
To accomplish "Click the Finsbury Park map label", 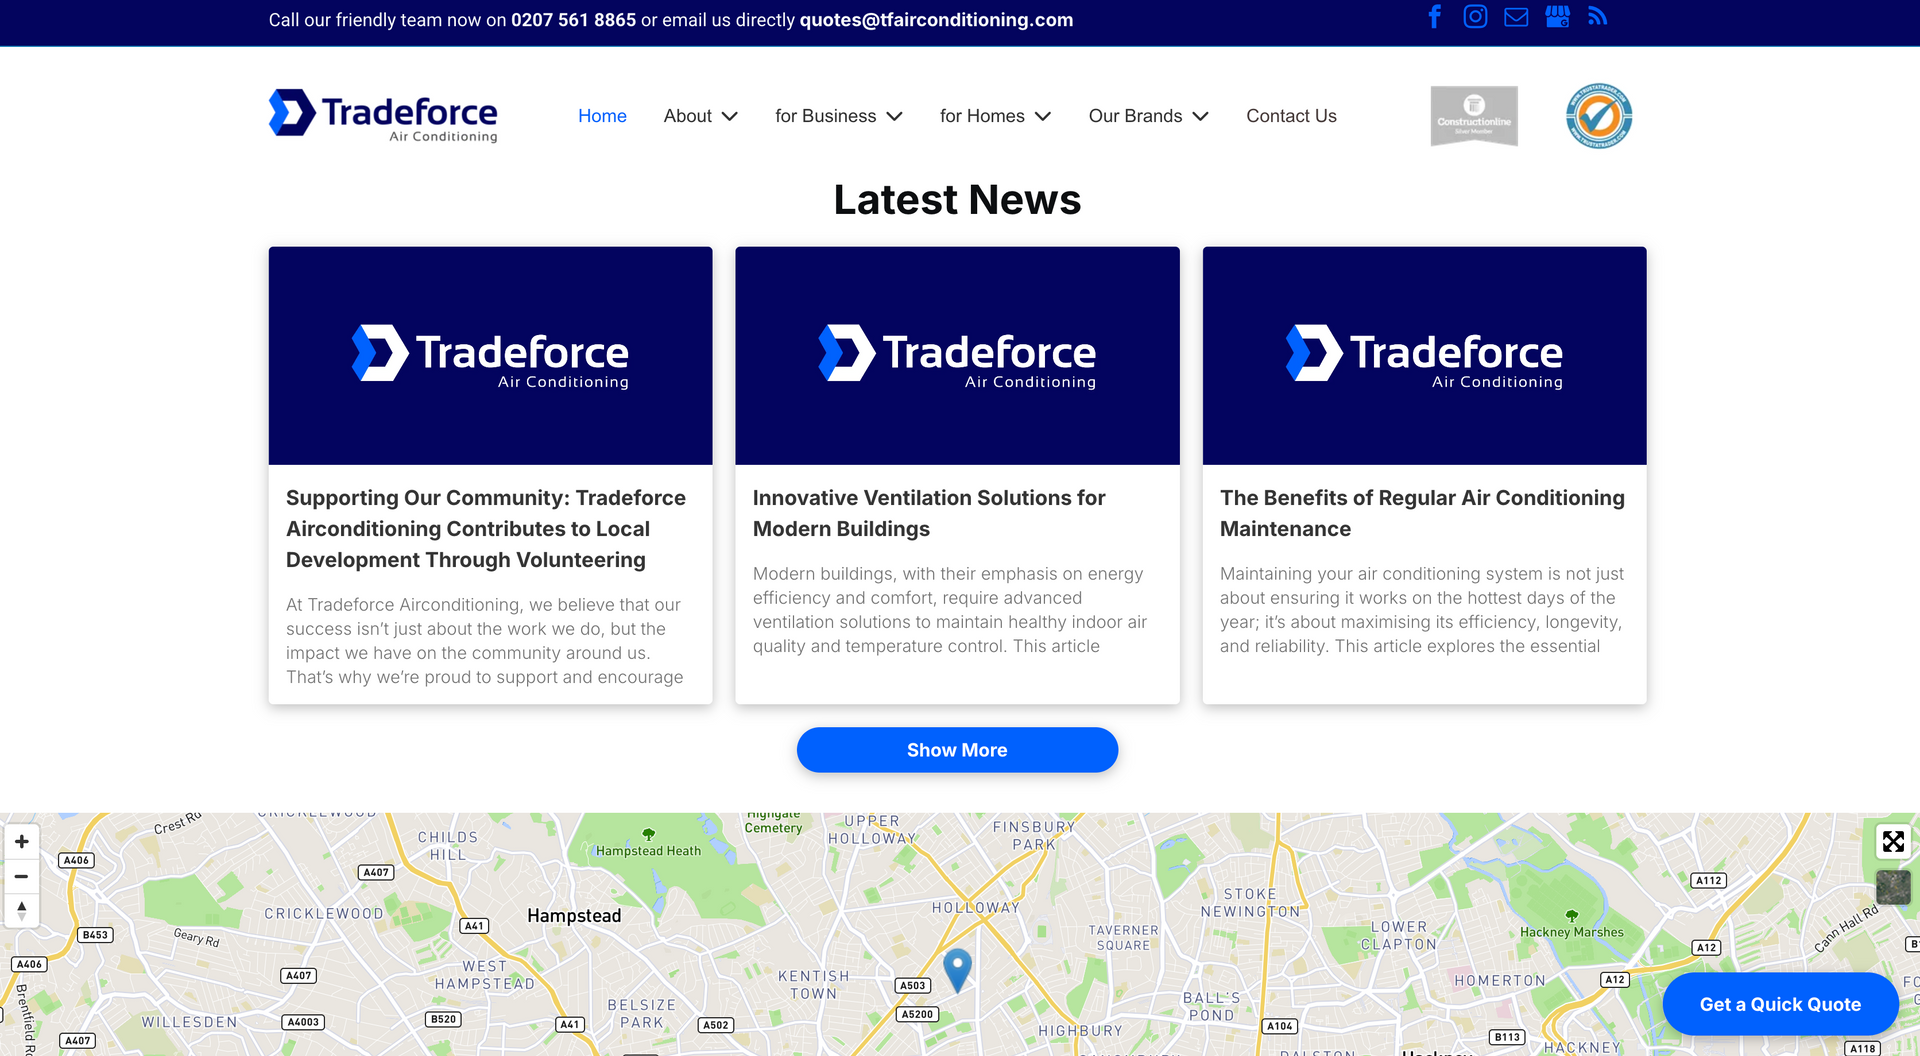I will [1034, 836].
